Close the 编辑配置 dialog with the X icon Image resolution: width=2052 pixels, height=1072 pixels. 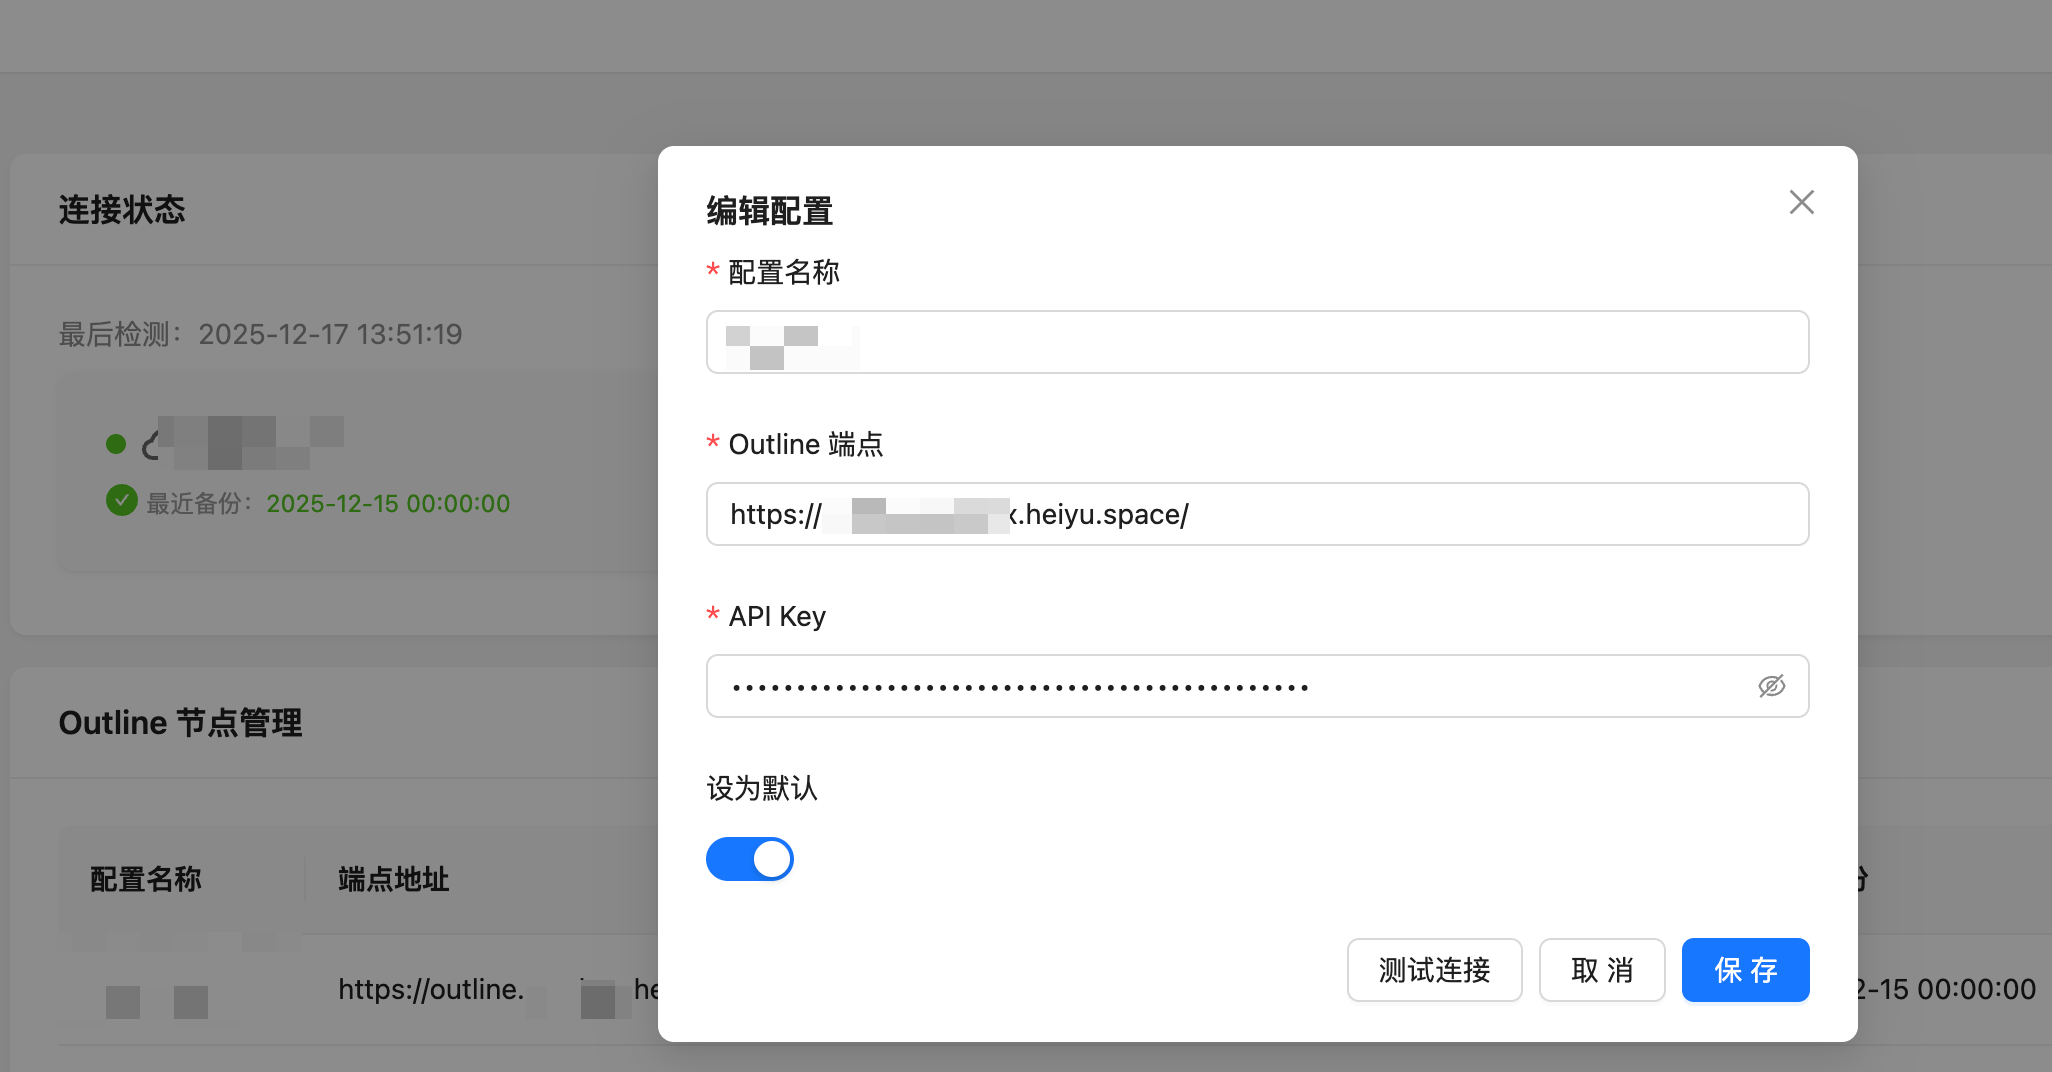click(1801, 202)
